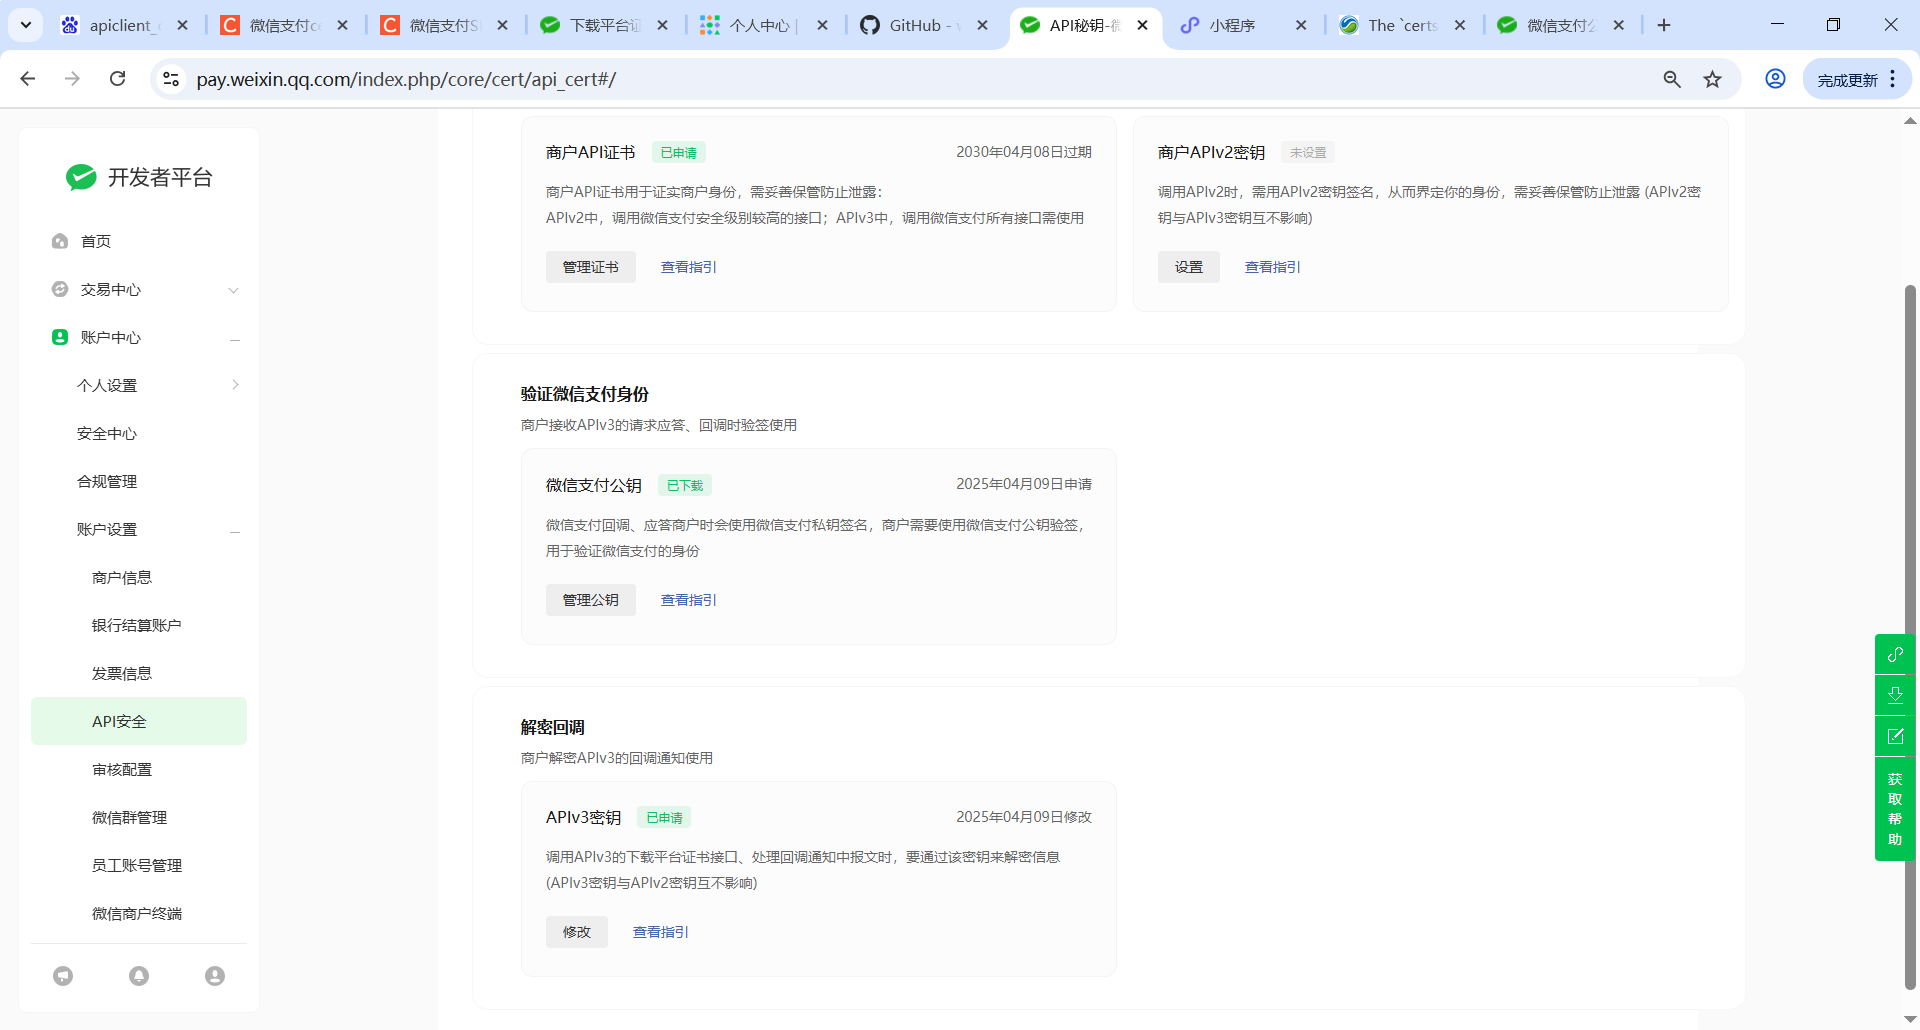Open 查看指引 link for 商户APIv2密钥

tap(1273, 267)
